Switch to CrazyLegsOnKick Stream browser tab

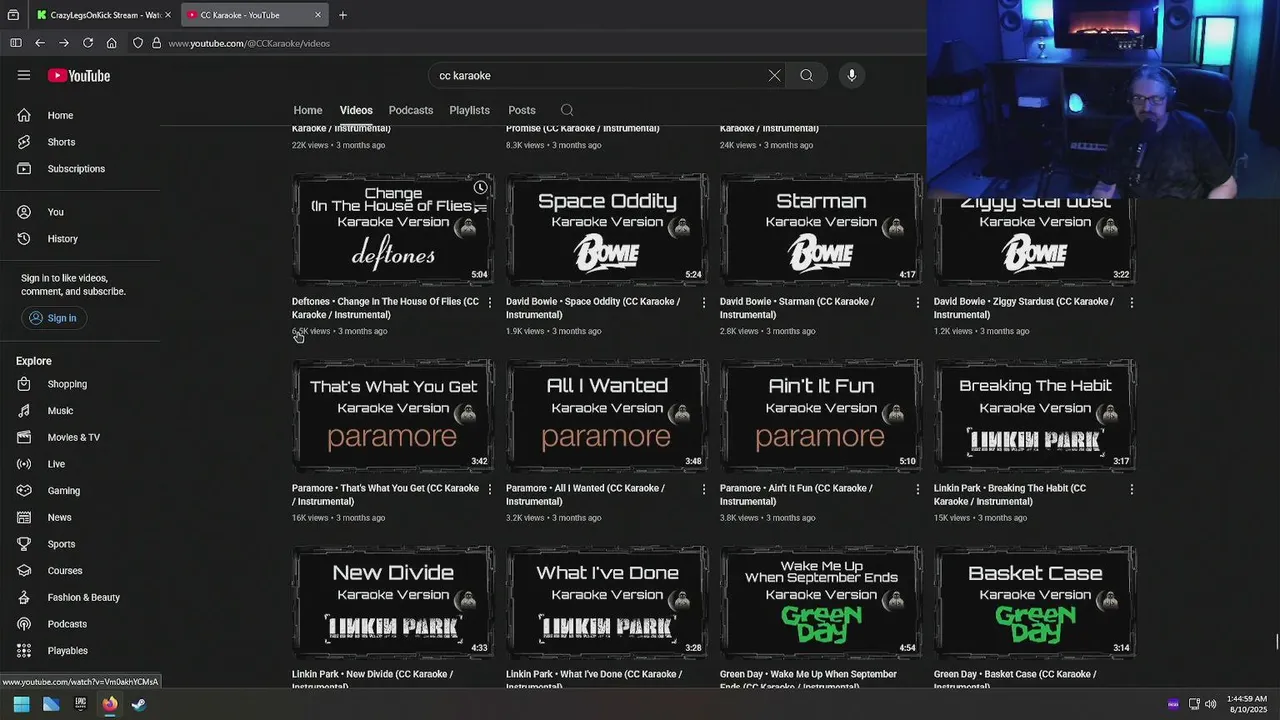104,15
